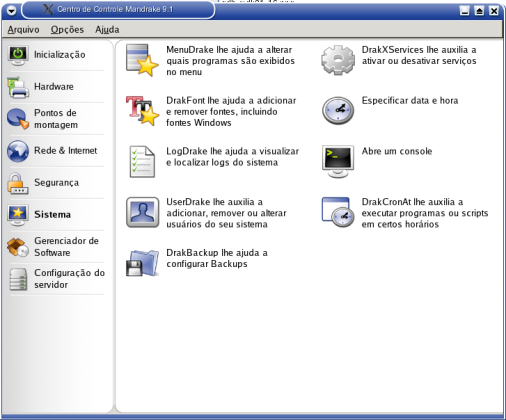506x420 pixels.
Task: Open the window menu arrow in title bar
Action: pyautogui.click(x=11, y=11)
